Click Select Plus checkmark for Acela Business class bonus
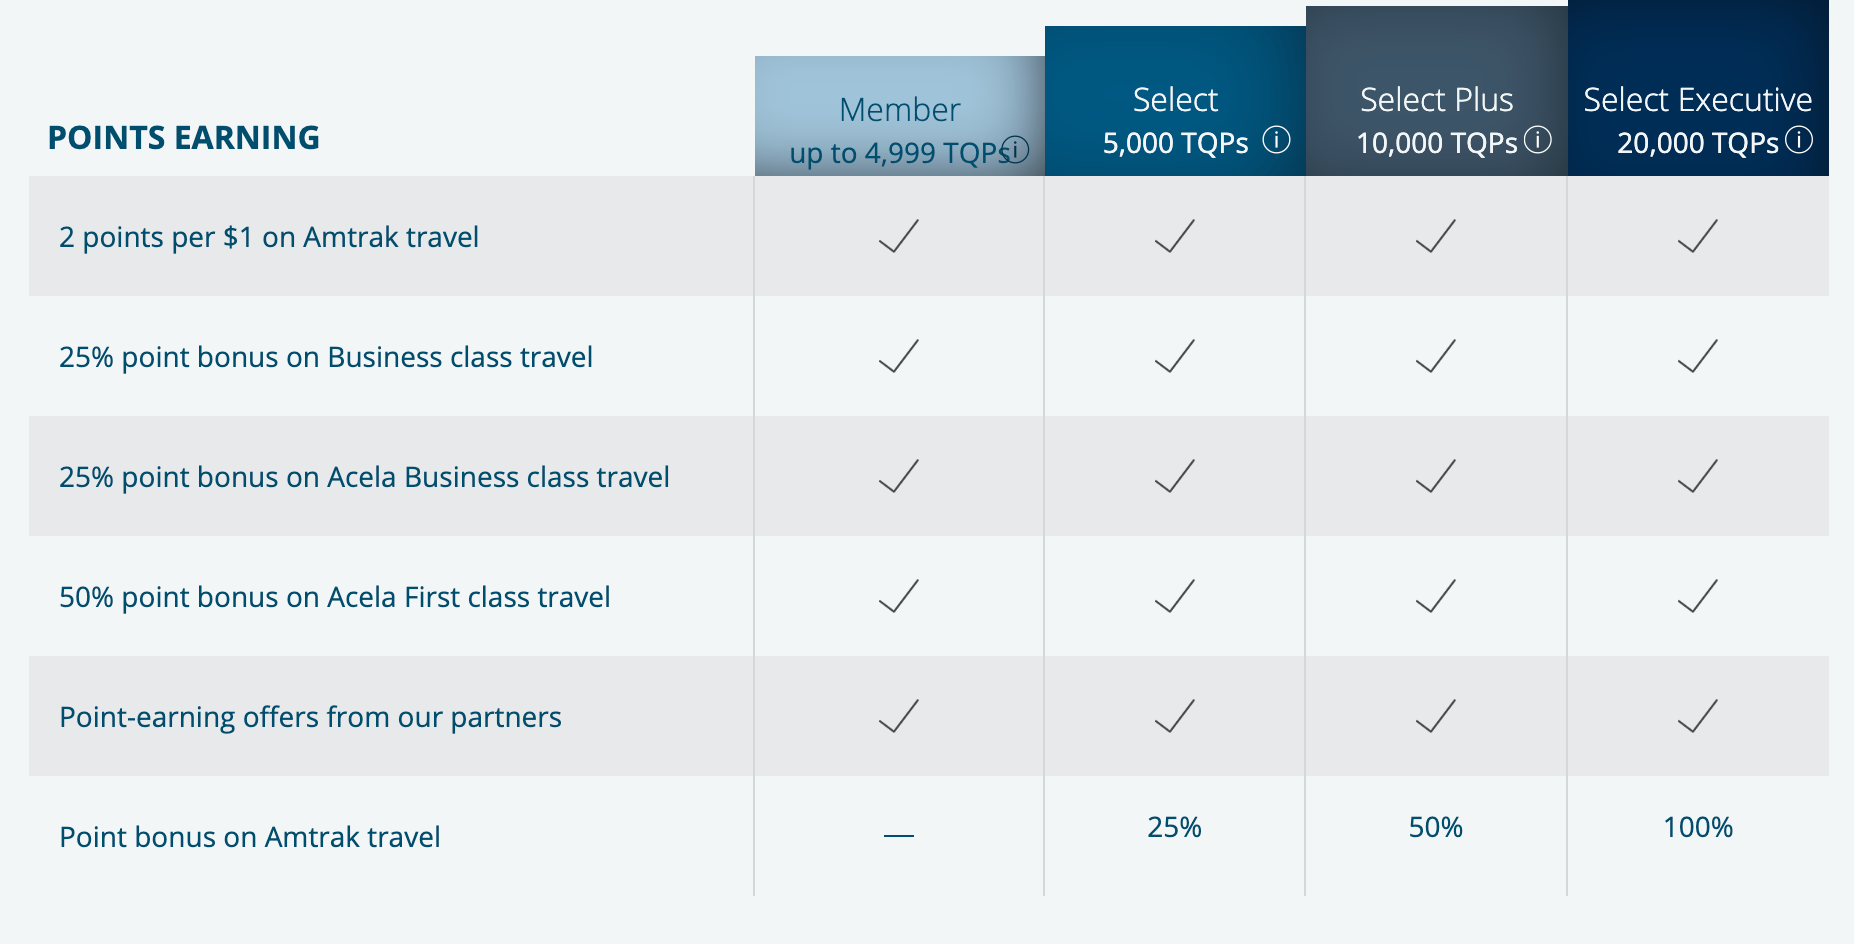Screen dimensions: 1854x944 [1435, 477]
